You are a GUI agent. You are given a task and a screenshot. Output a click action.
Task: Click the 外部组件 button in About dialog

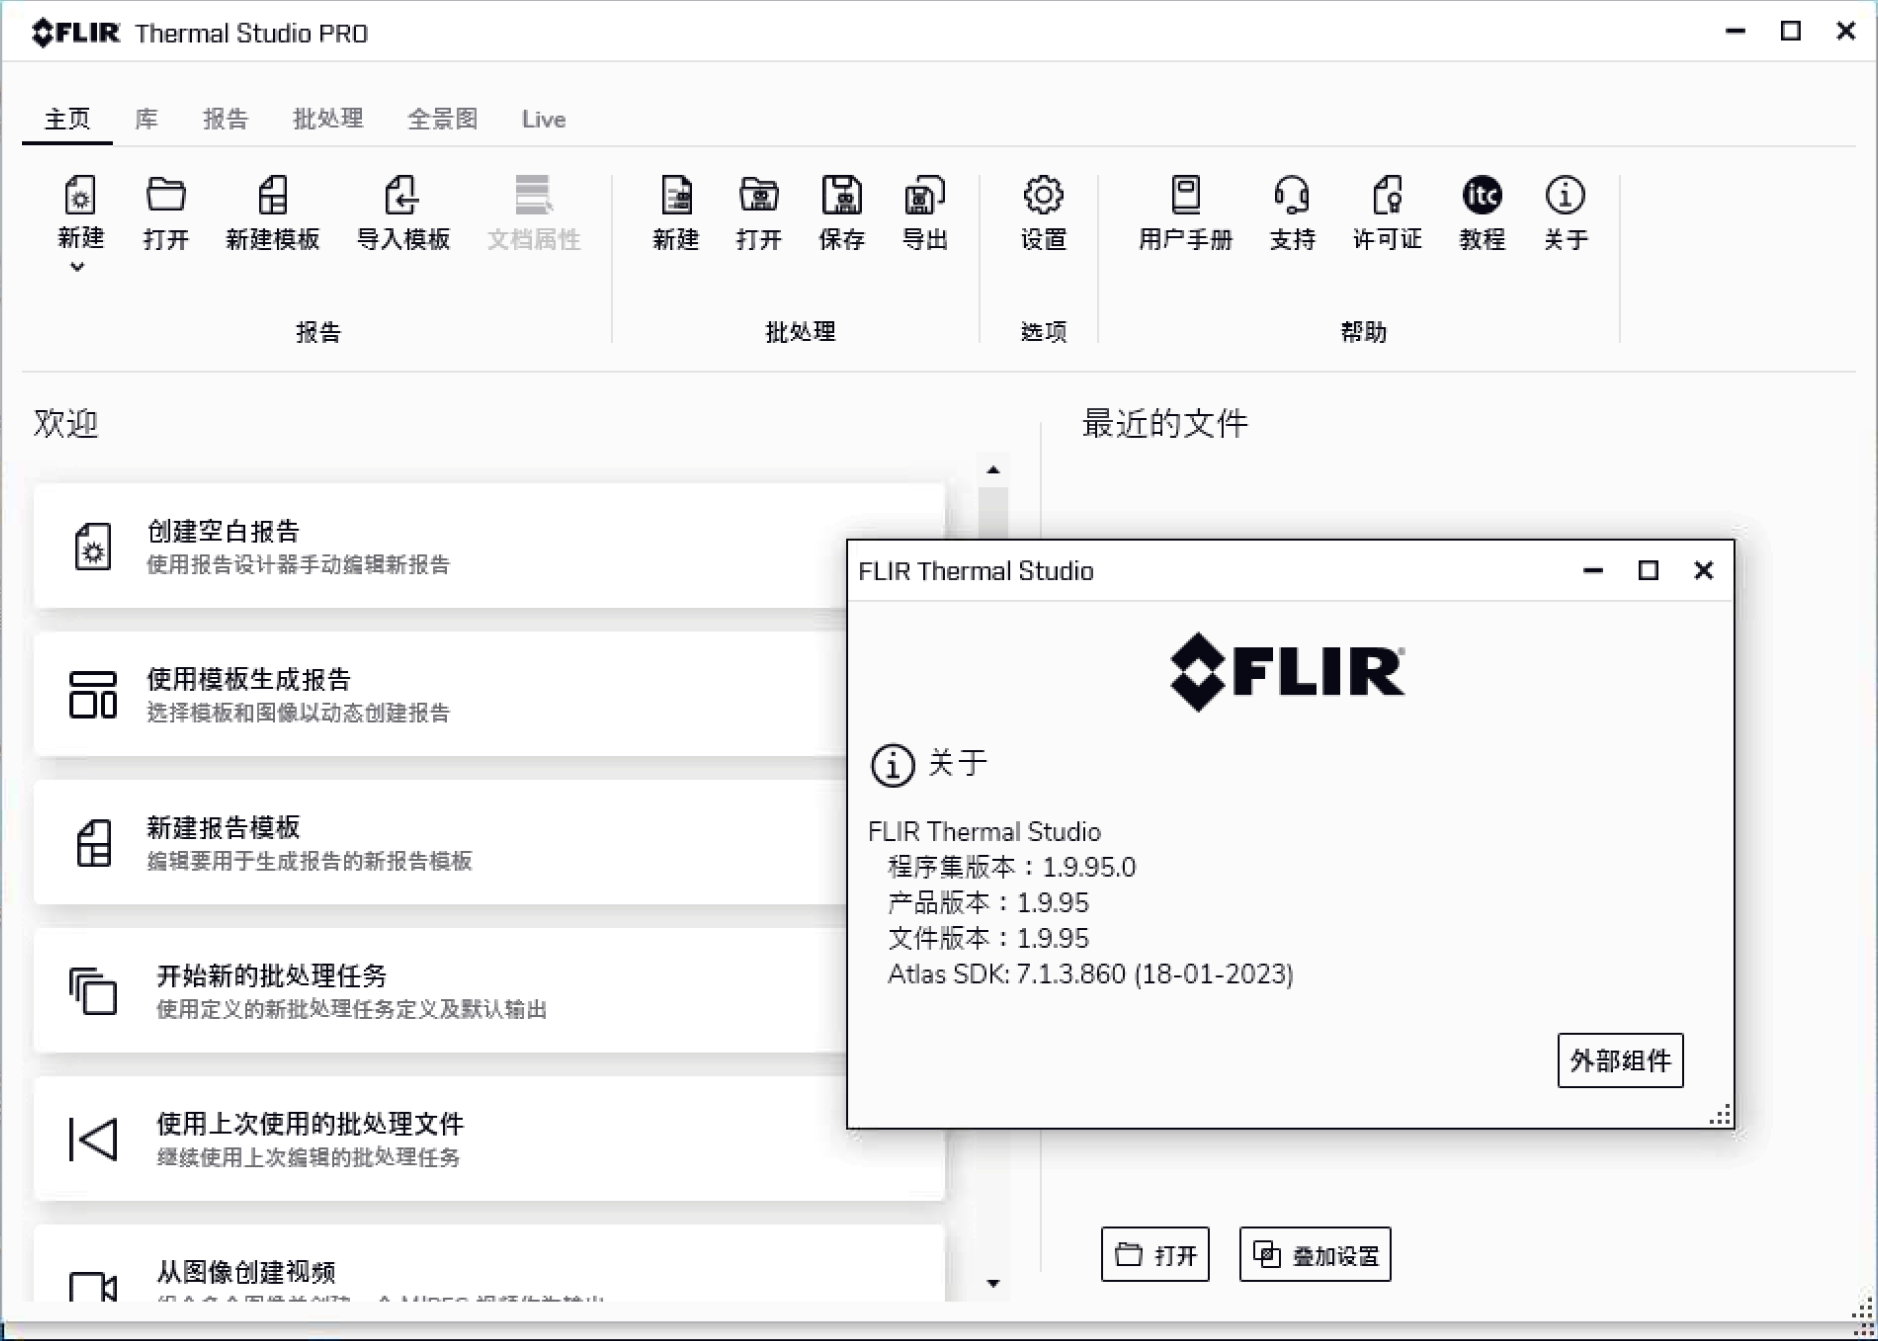click(1620, 1060)
